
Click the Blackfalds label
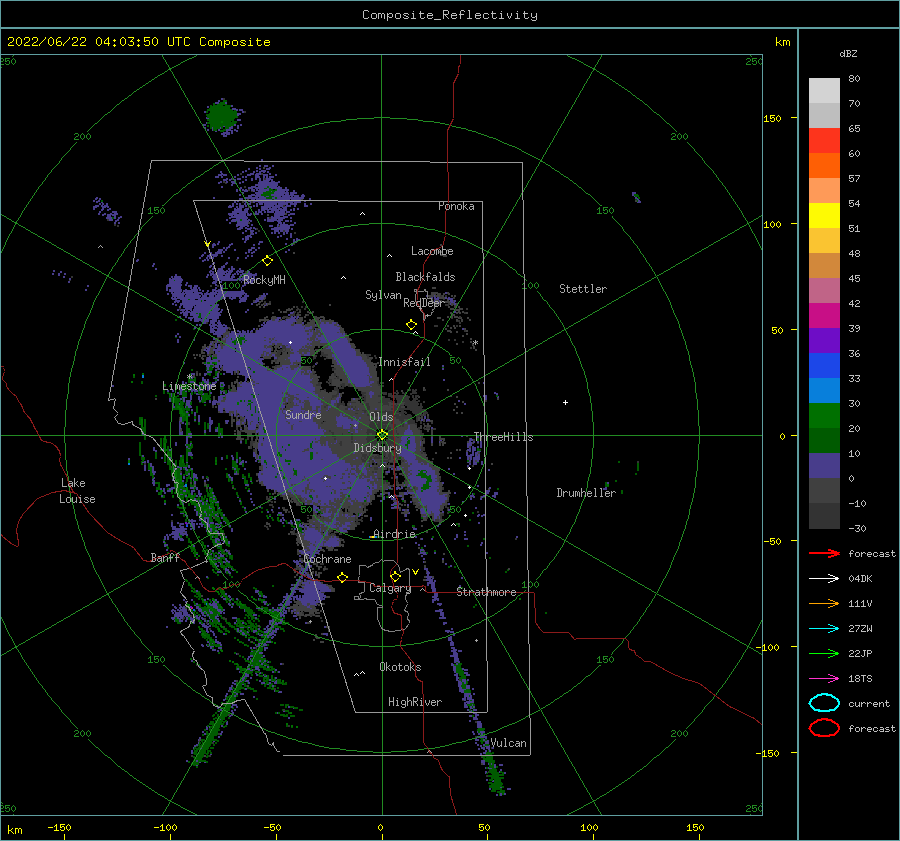pyautogui.click(x=425, y=277)
